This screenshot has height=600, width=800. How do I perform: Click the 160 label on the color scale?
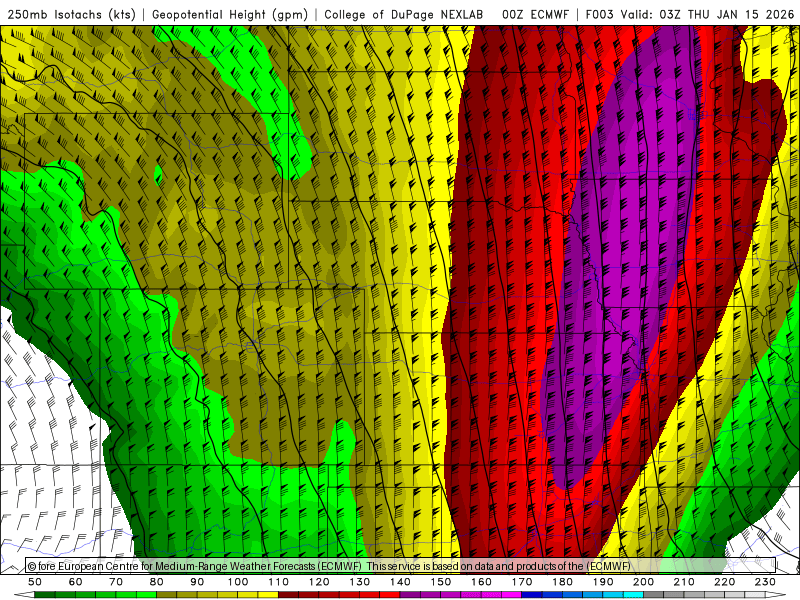(481, 582)
